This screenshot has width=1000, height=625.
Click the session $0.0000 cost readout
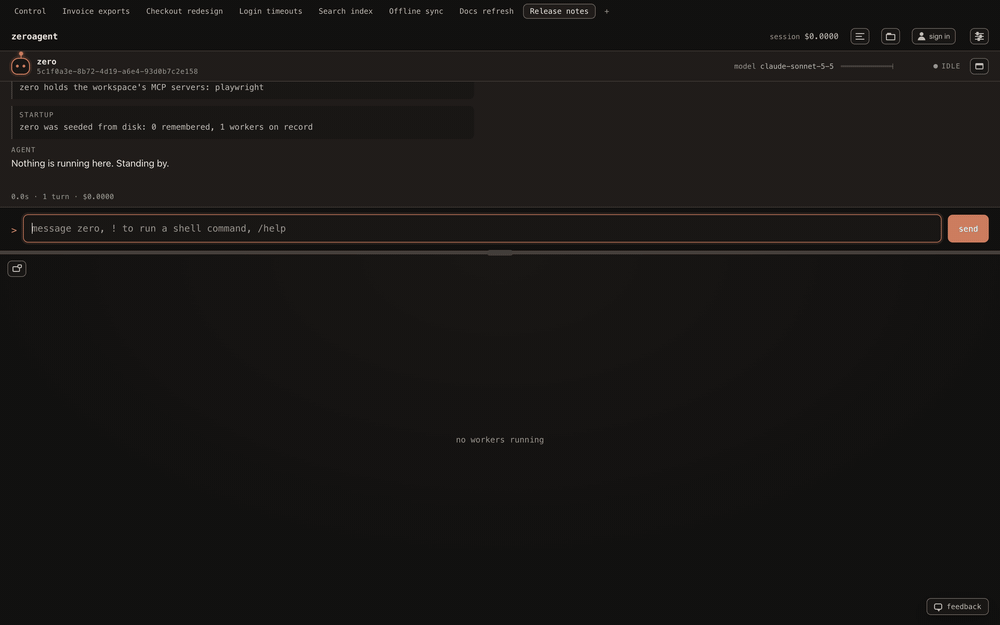click(804, 36)
